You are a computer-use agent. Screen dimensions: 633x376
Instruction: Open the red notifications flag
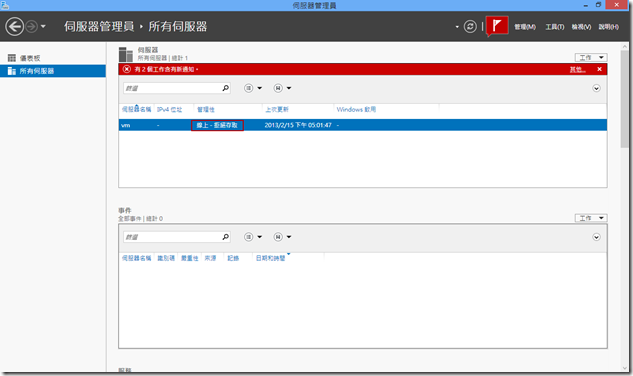[x=497, y=26]
